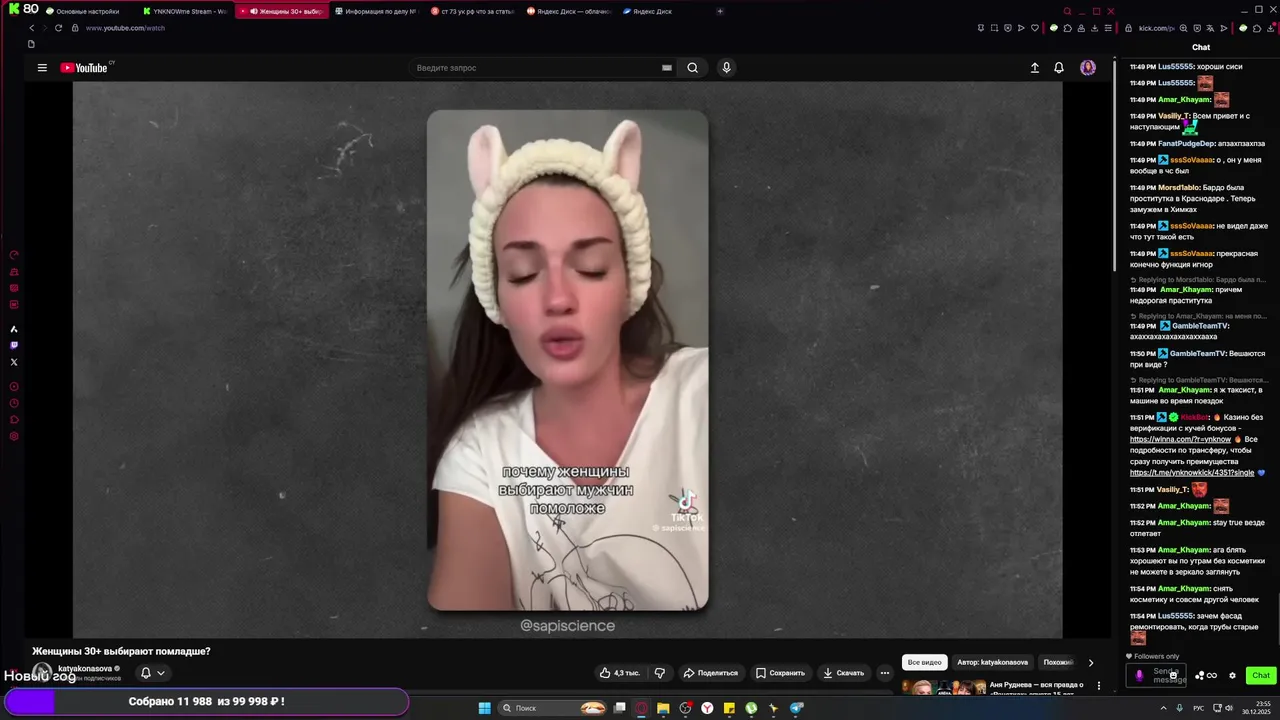Image resolution: width=1280 pixels, height=720 pixels.
Task: Open the on-screen keyboard in YouTube search
Action: tap(666, 68)
